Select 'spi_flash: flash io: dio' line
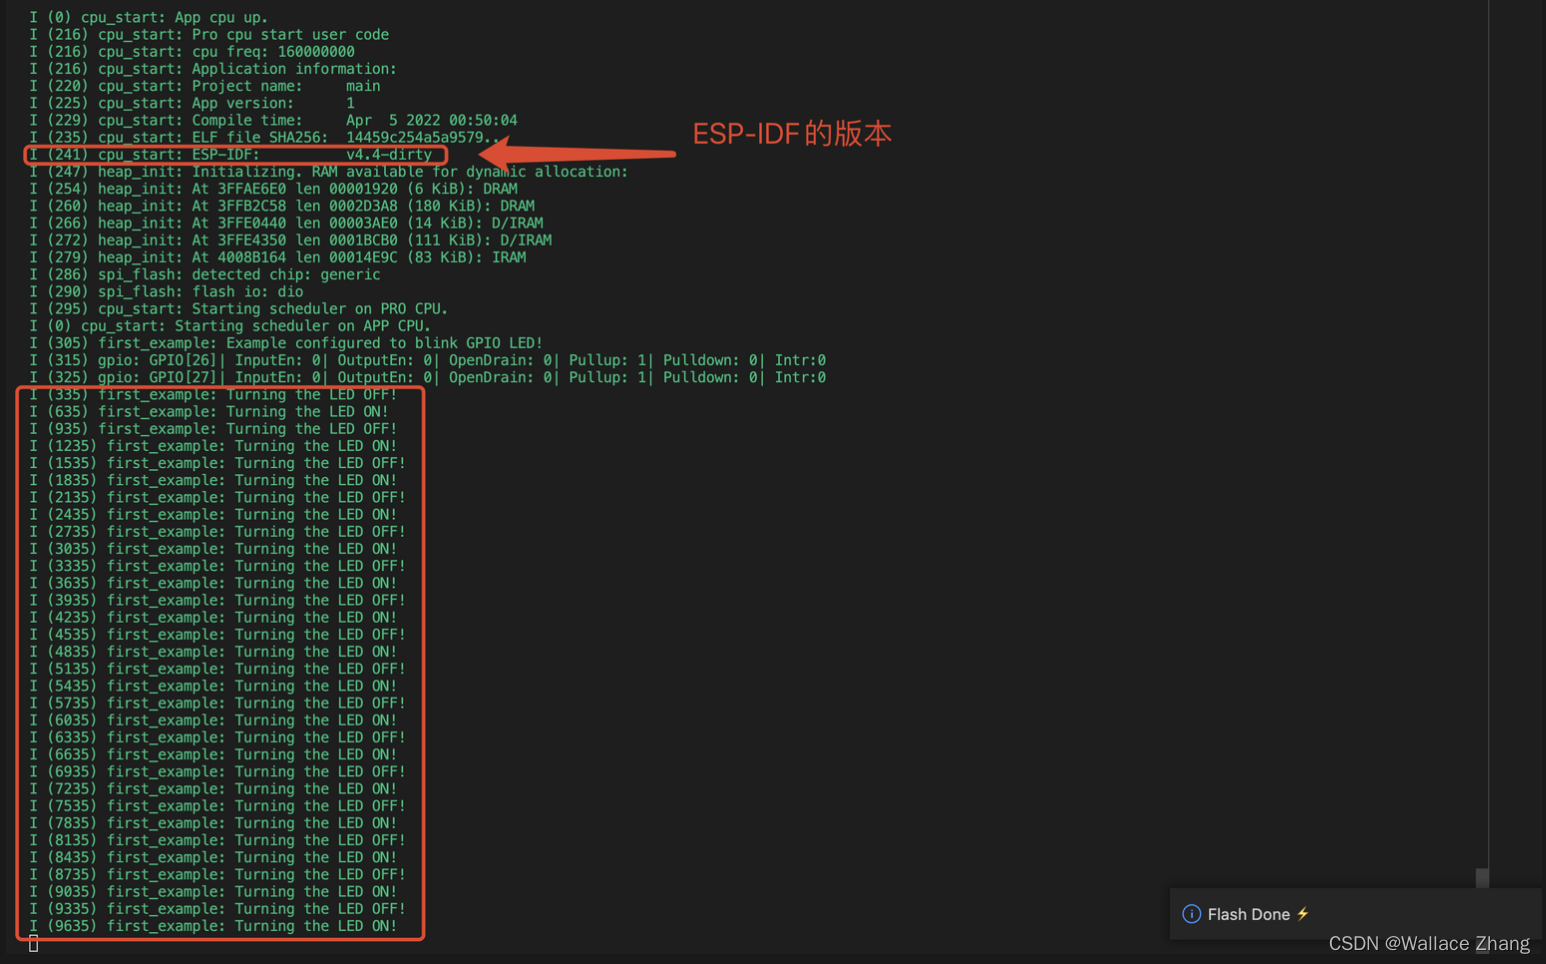Screen dimensions: 1546x964 (166, 291)
